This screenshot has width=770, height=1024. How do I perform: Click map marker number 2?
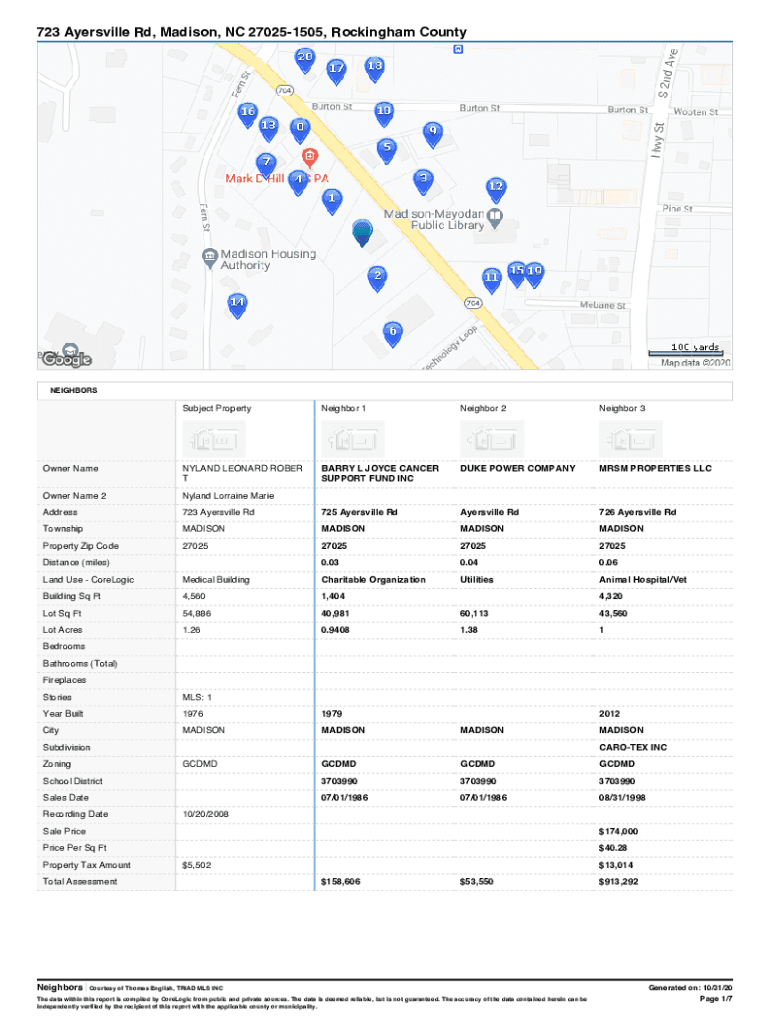coord(377,277)
